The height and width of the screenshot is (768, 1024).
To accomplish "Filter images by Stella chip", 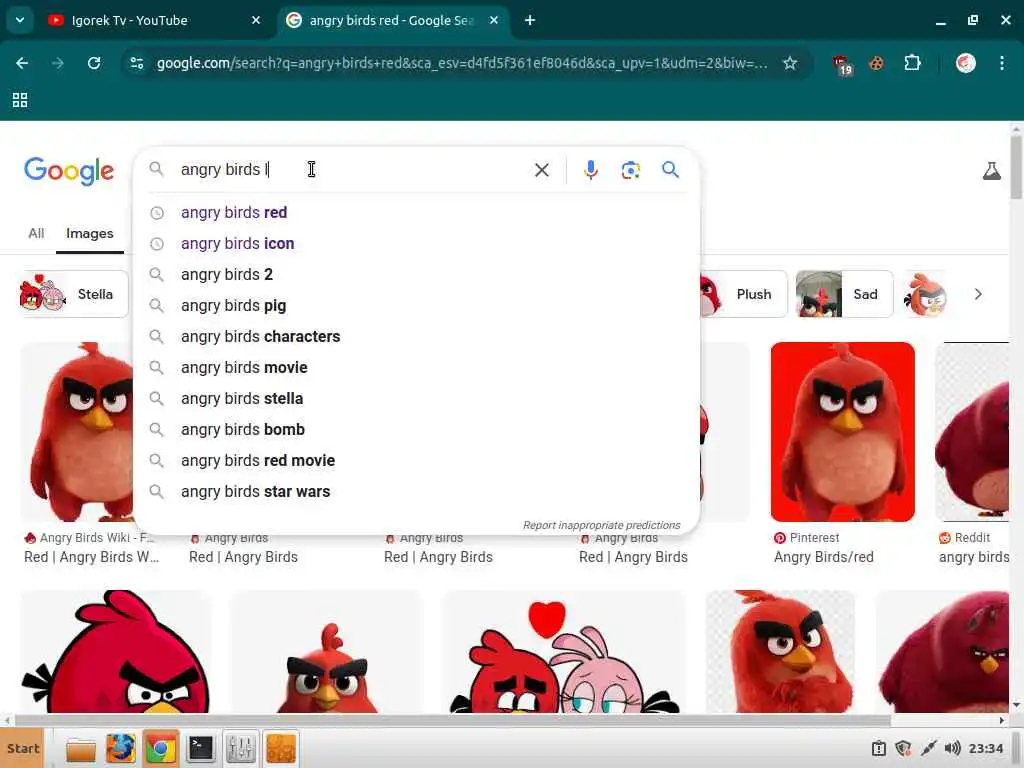I will (x=74, y=294).
